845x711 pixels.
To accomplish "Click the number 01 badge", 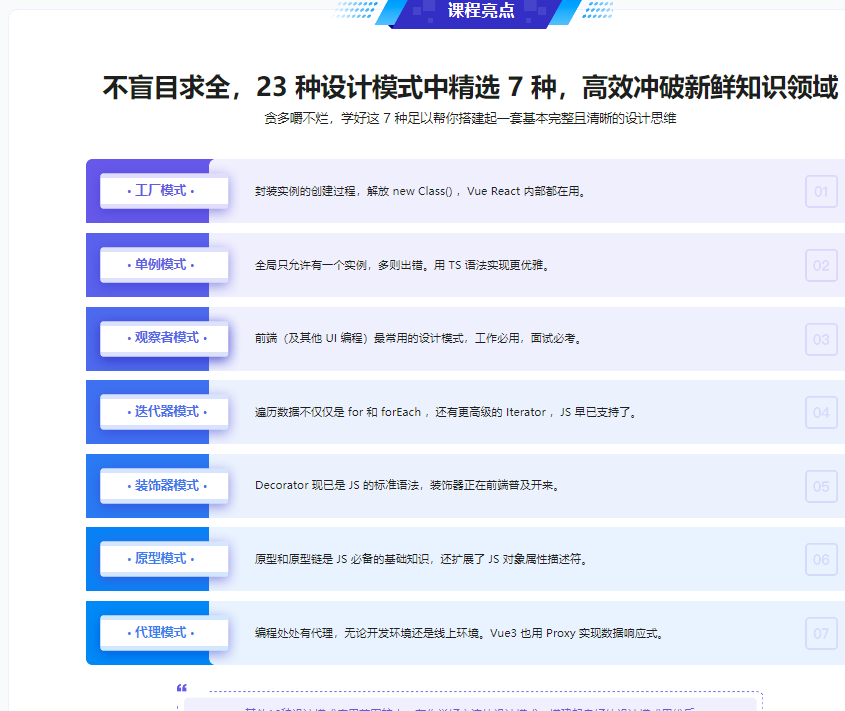I will pyautogui.click(x=821, y=191).
